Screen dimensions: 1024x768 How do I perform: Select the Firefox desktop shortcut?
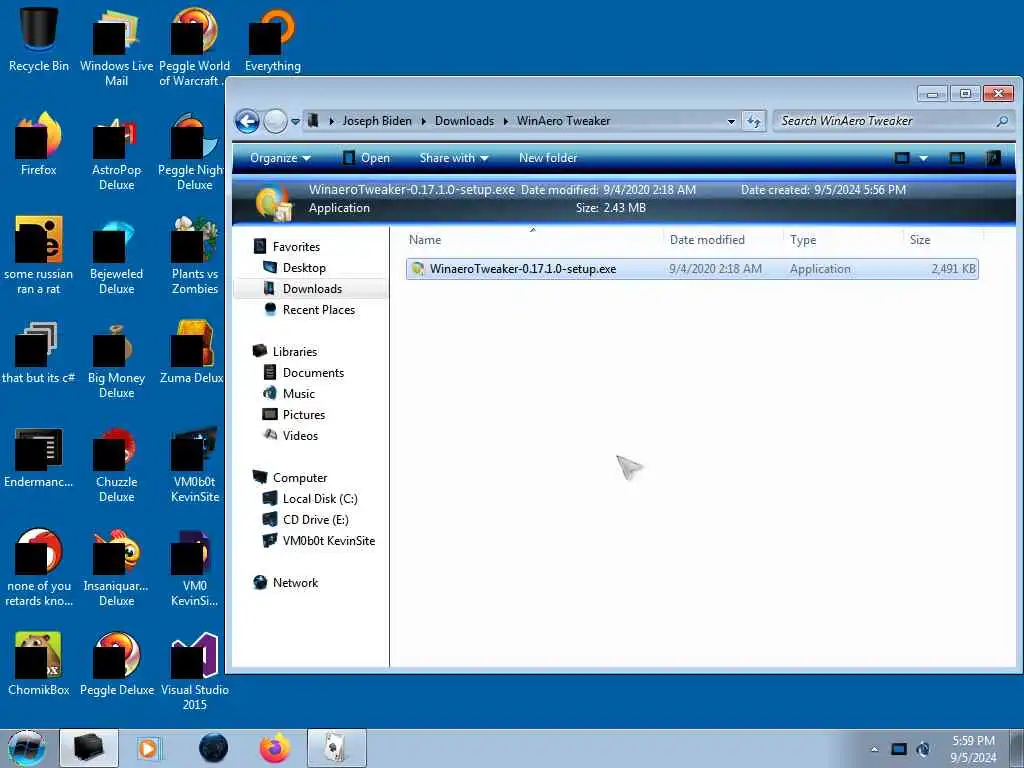tap(39, 144)
